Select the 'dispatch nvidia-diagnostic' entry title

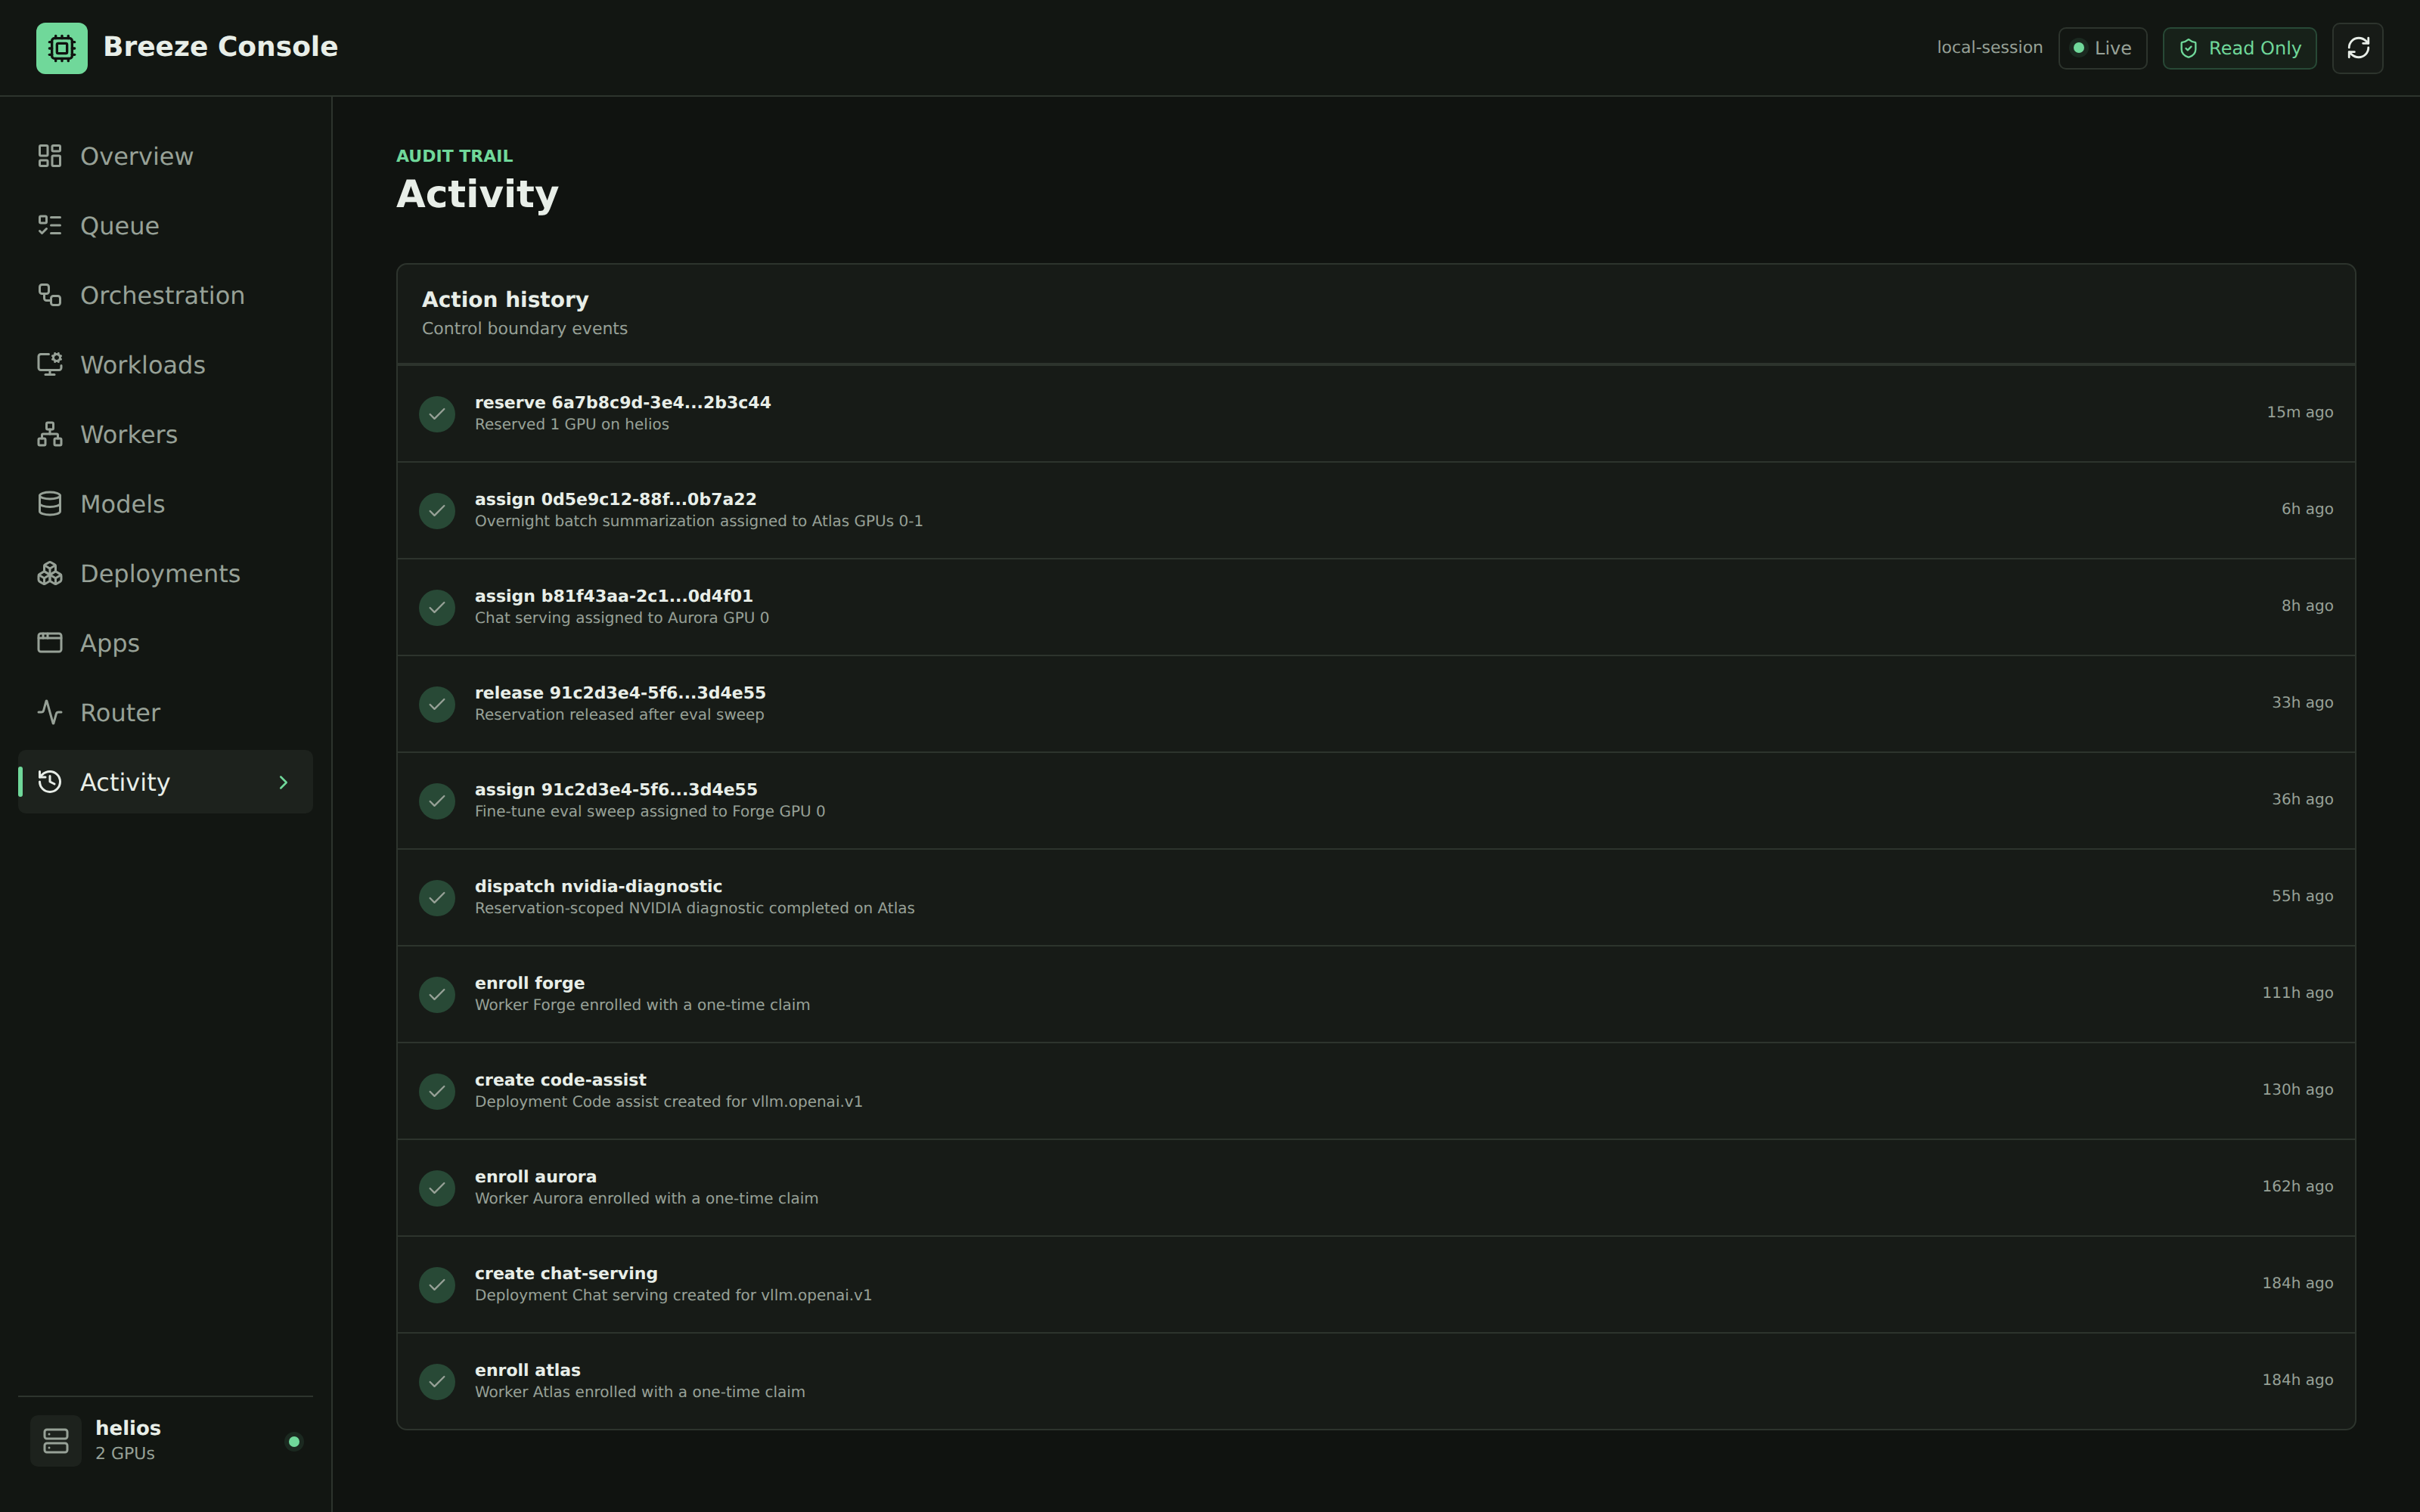pyautogui.click(x=598, y=886)
